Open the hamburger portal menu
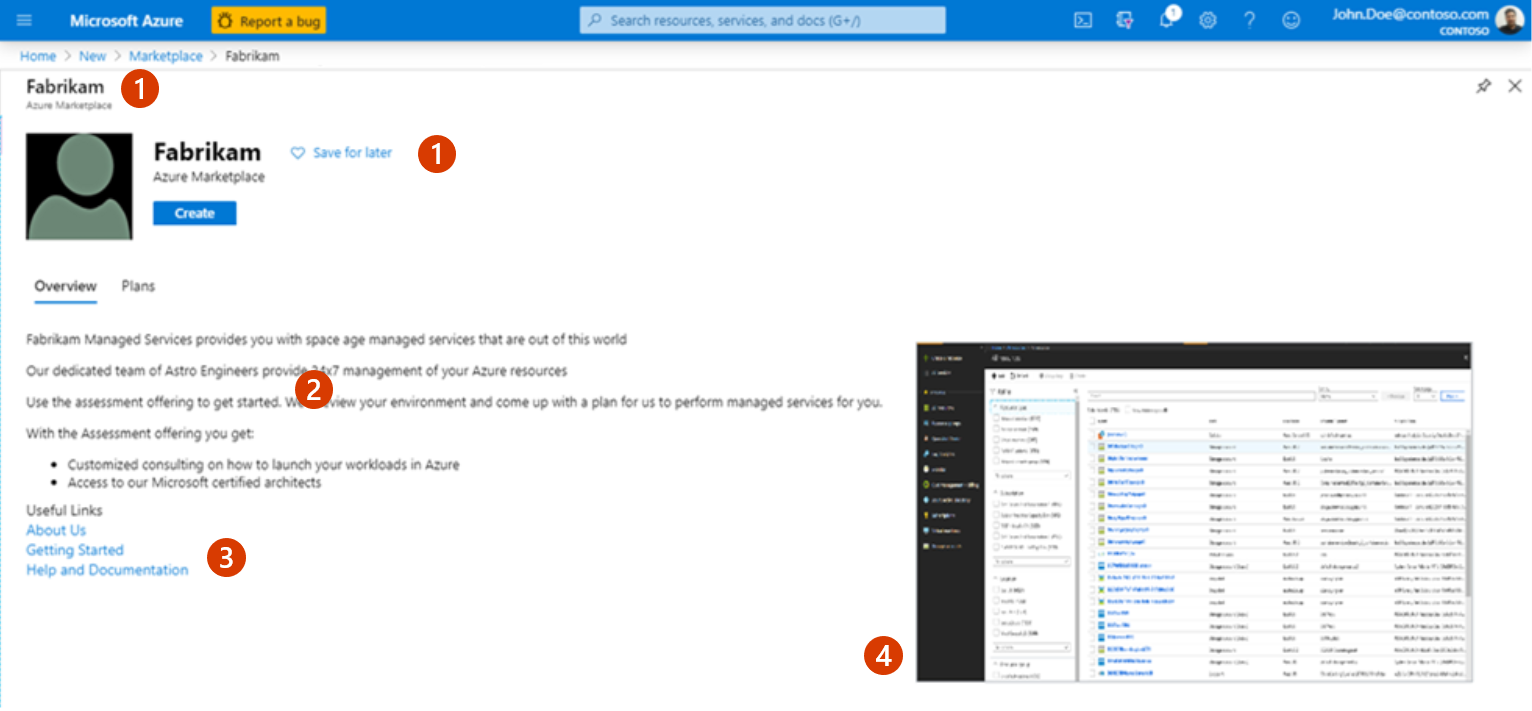This screenshot has height=711, width=1532. 25,20
